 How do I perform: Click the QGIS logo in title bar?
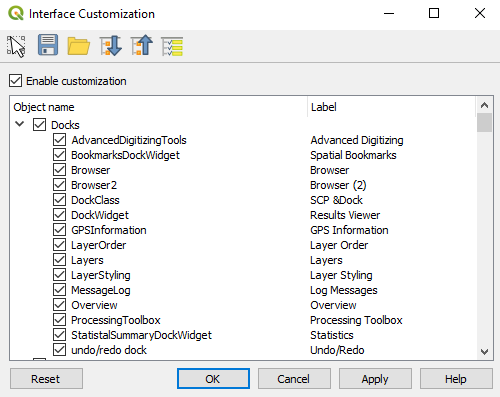(x=16, y=14)
